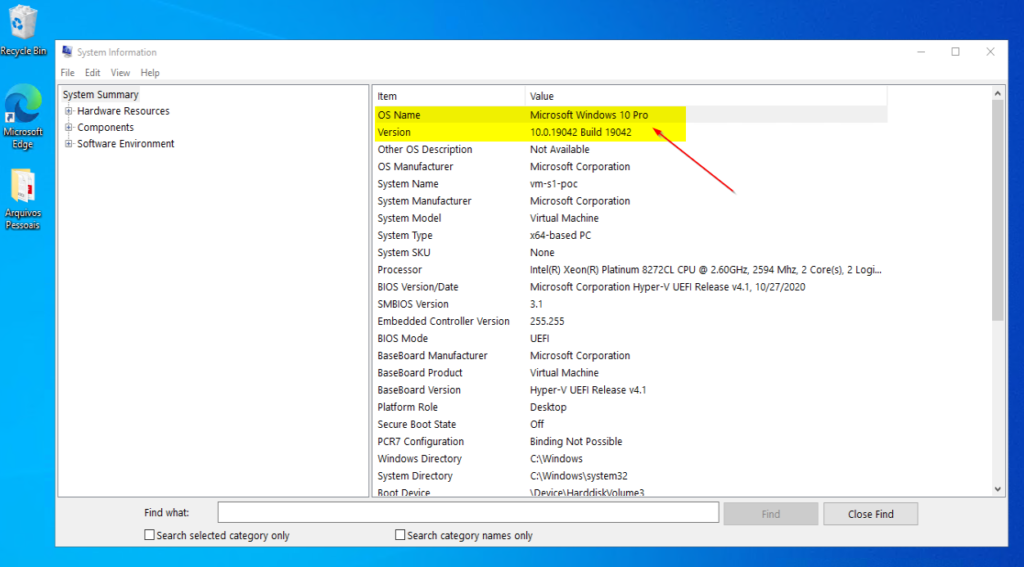Image resolution: width=1024 pixels, height=567 pixels.
Task: Select the BIOS Version/Date row
Action: click(x=630, y=287)
